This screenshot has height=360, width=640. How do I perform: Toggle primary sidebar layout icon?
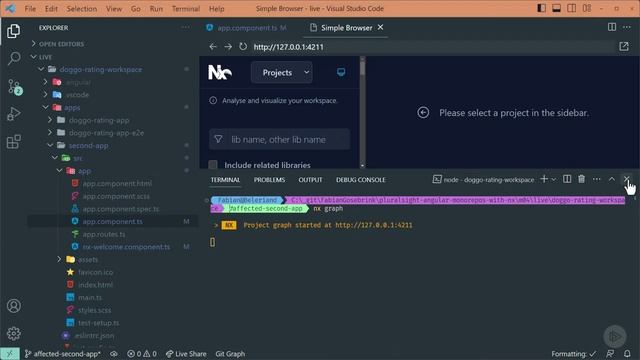tap(541, 8)
